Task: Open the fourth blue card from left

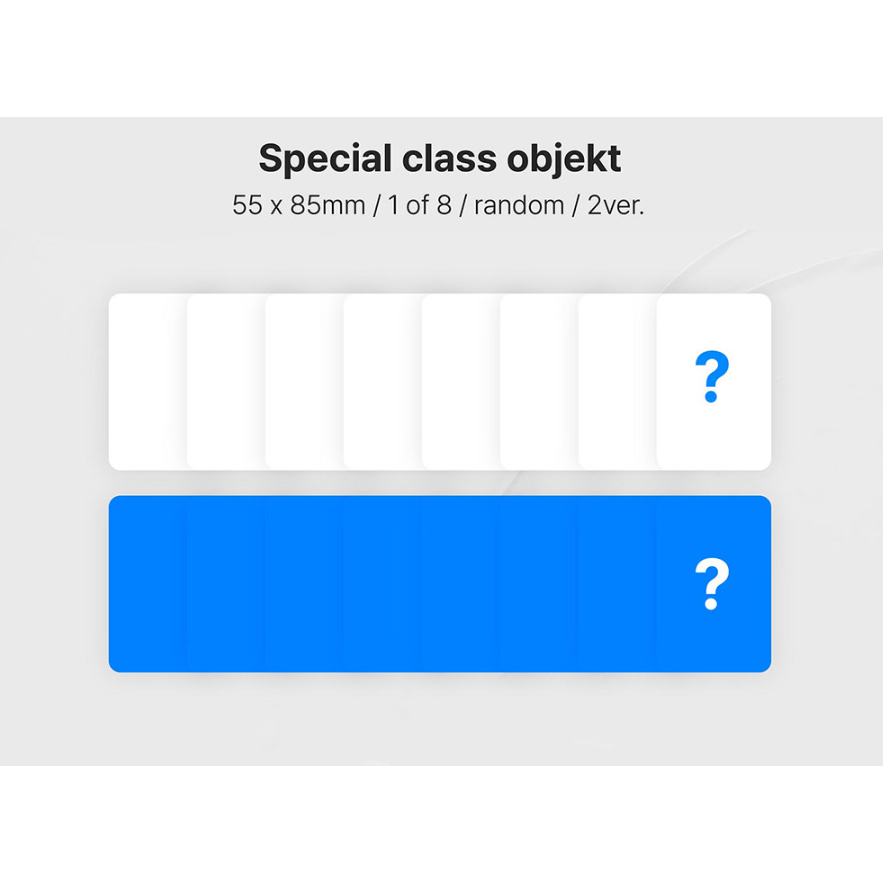Action: (382, 585)
